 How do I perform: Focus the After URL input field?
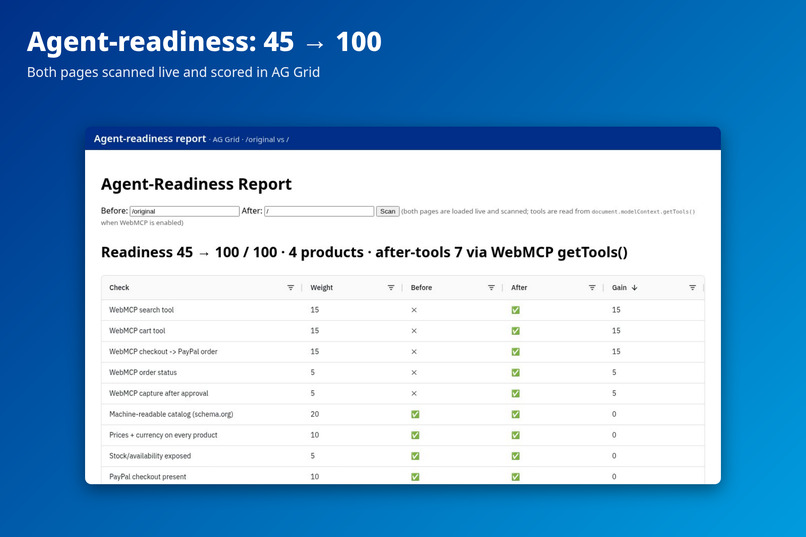(319, 211)
